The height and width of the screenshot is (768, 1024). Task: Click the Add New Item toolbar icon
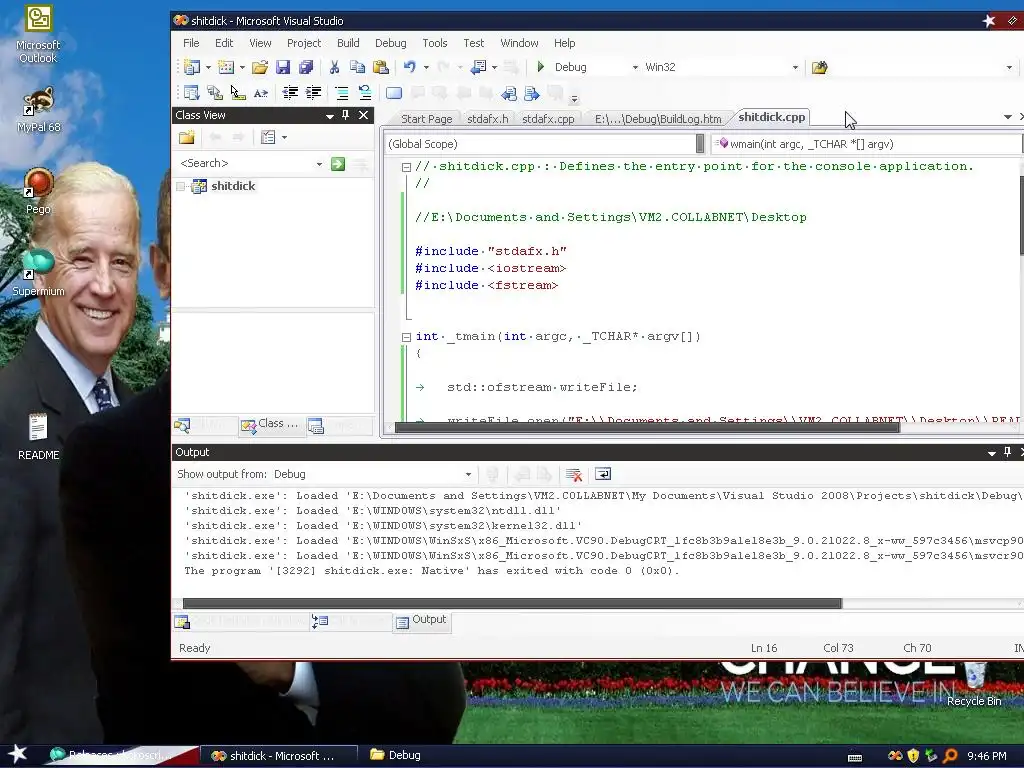225,67
